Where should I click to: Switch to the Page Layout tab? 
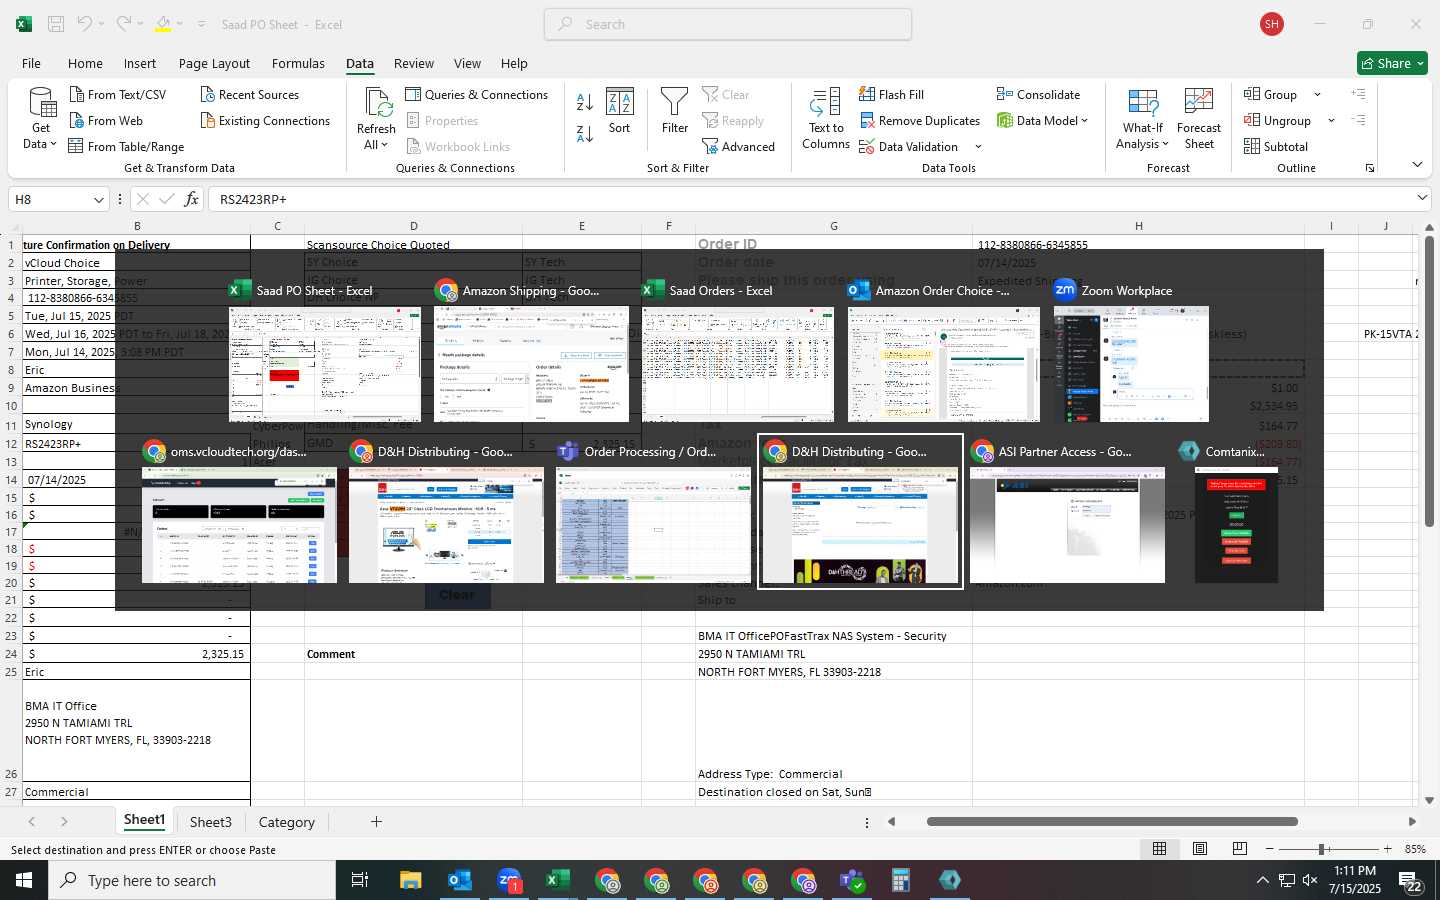click(x=214, y=63)
